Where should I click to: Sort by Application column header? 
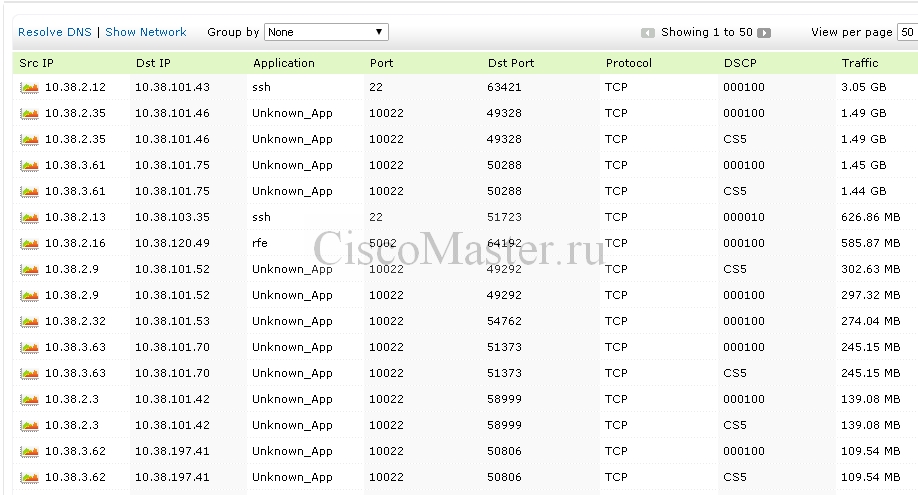(283, 63)
